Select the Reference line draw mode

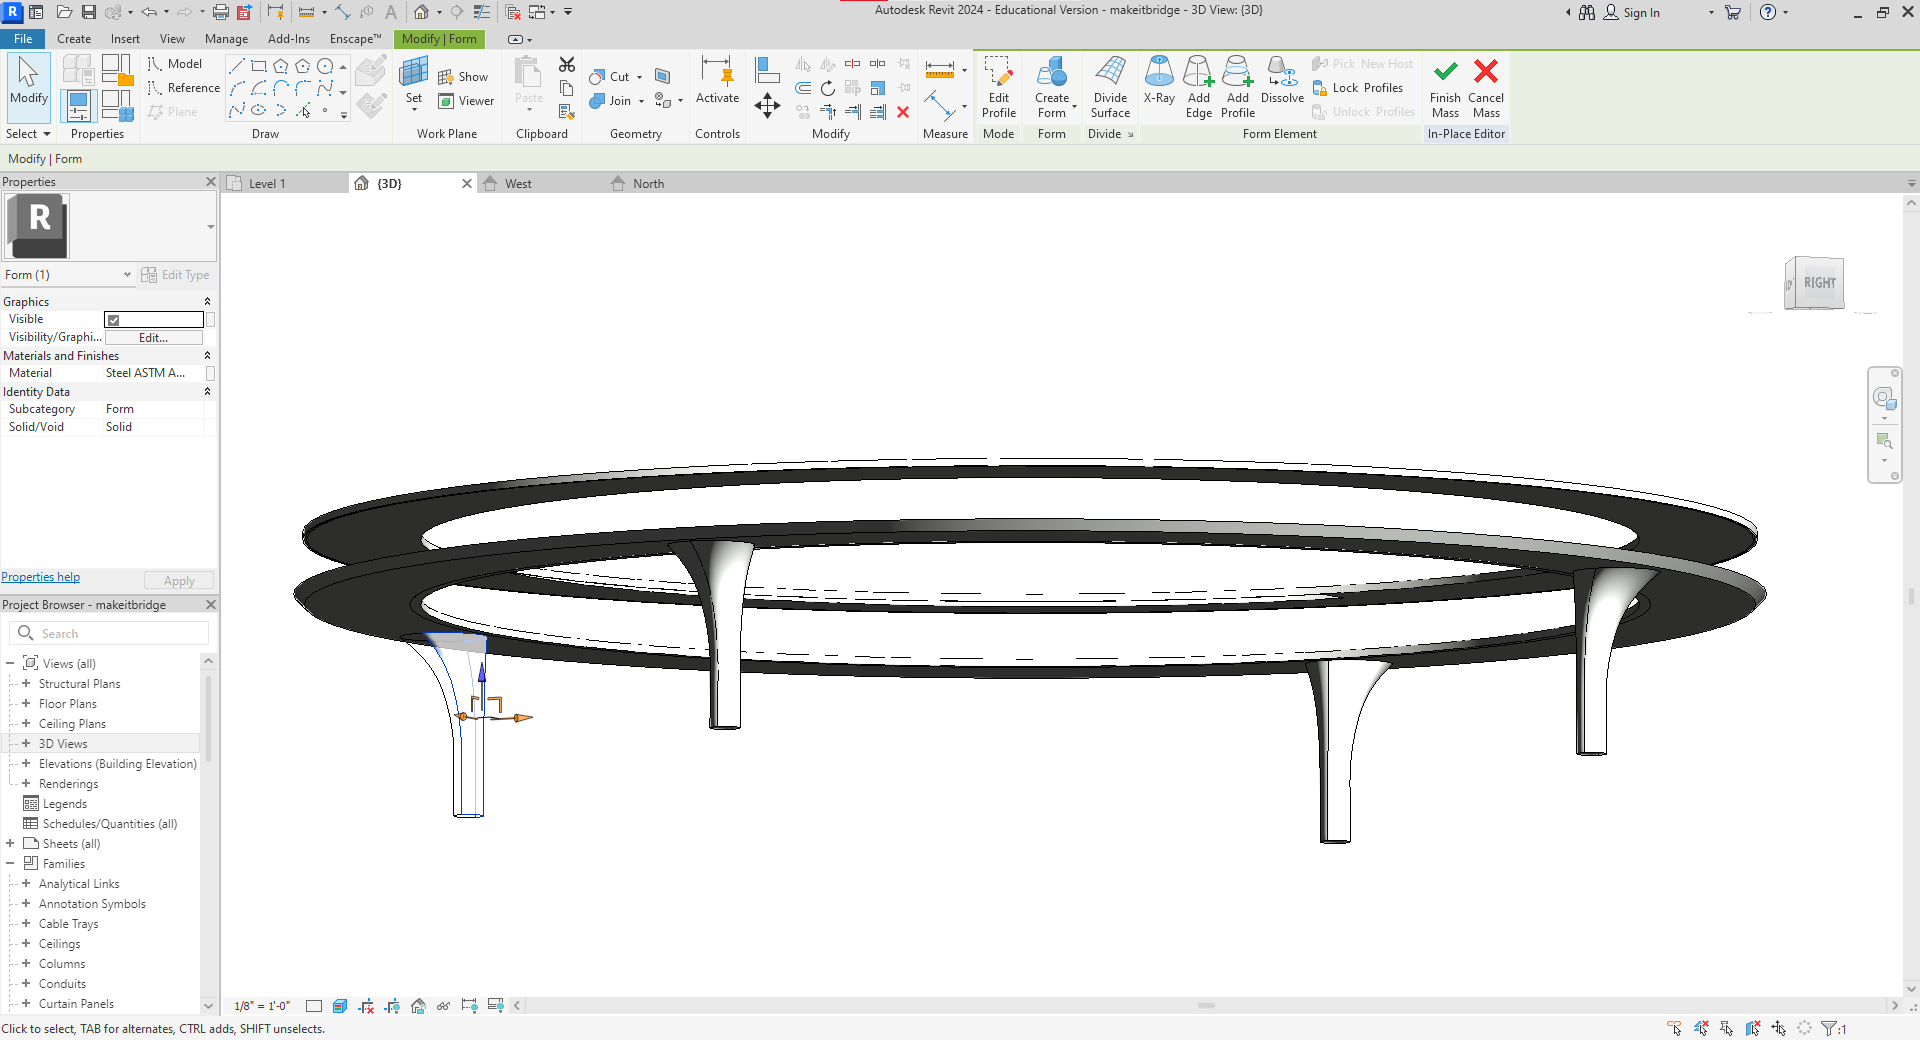click(x=184, y=88)
